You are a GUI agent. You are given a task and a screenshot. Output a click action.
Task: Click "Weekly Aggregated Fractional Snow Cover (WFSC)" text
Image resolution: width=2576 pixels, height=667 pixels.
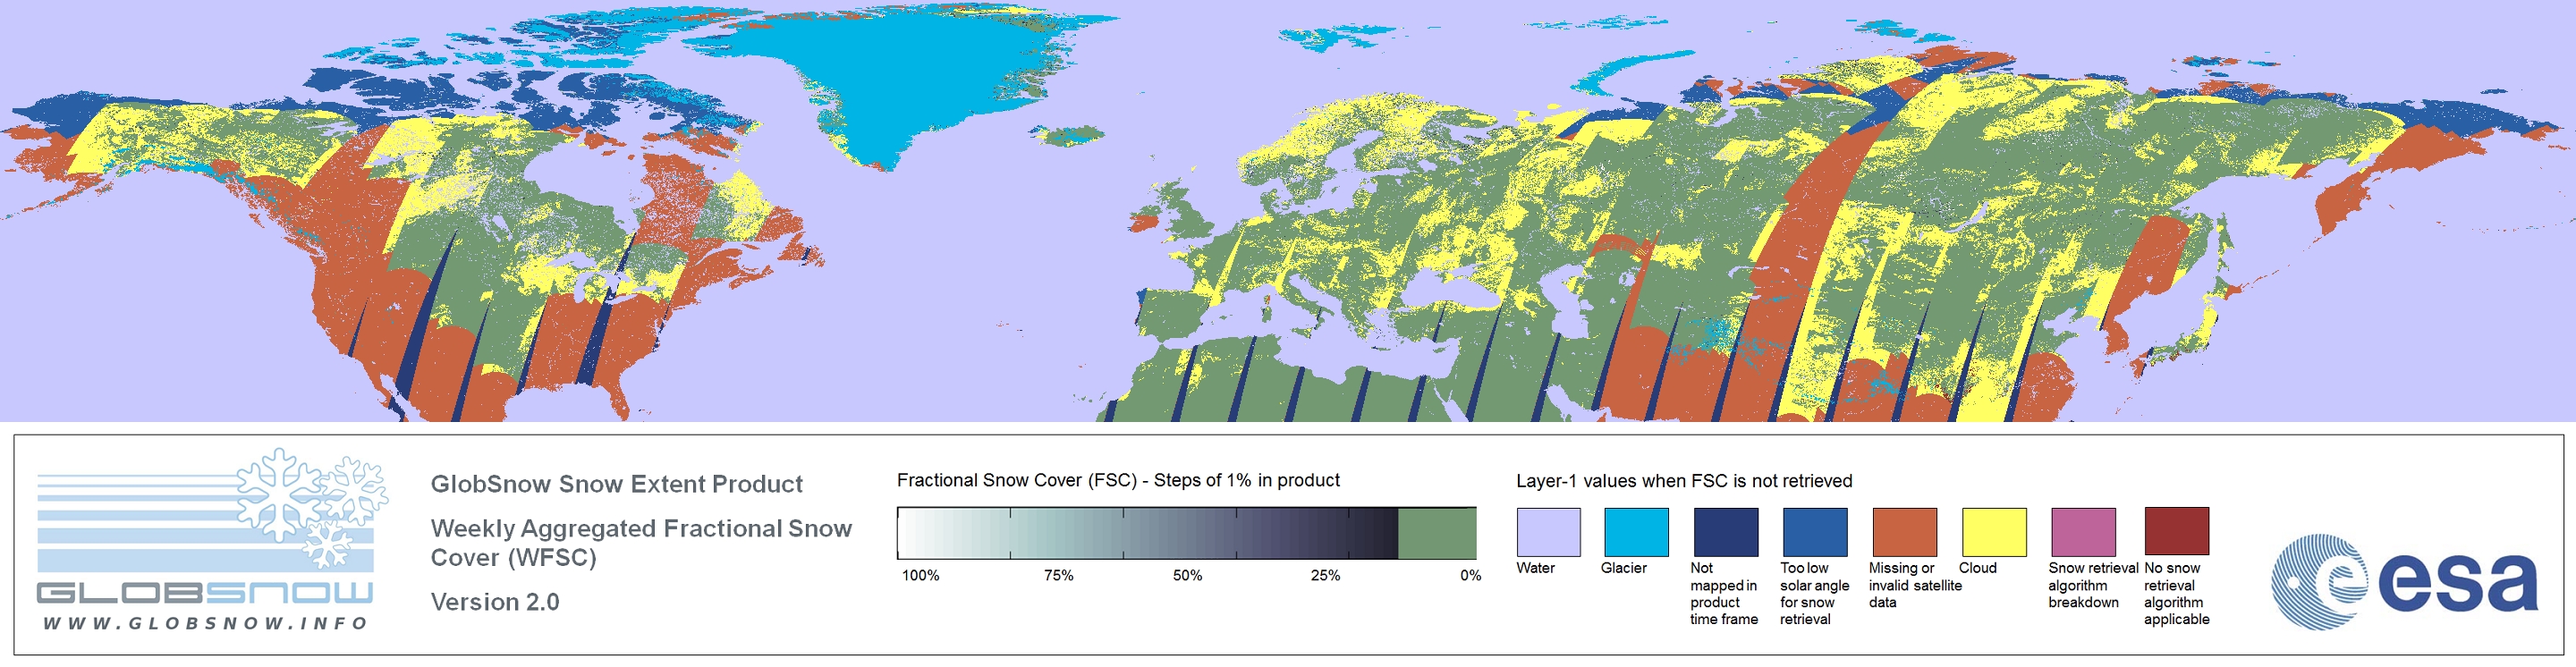pyautogui.click(x=641, y=543)
